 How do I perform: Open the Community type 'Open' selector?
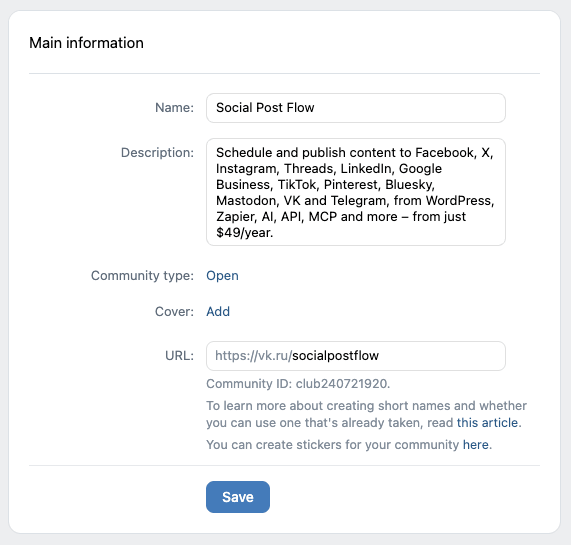(222, 276)
